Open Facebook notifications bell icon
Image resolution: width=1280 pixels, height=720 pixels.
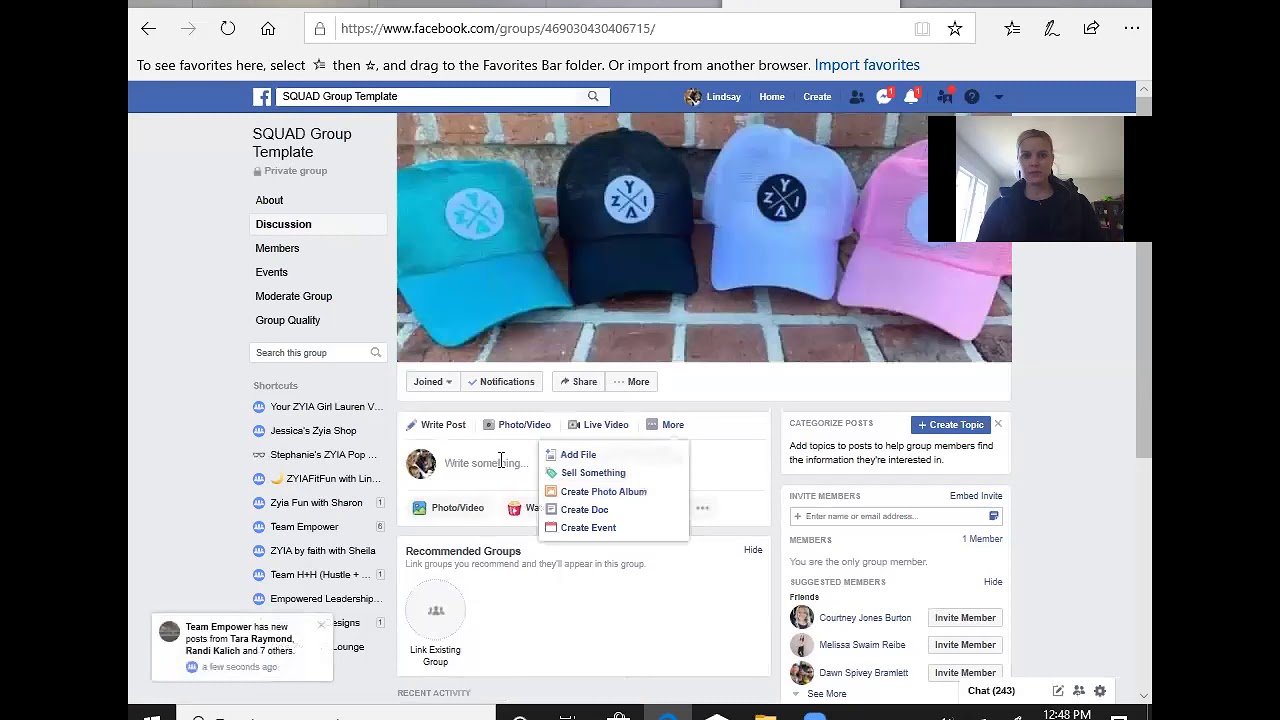click(912, 97)
